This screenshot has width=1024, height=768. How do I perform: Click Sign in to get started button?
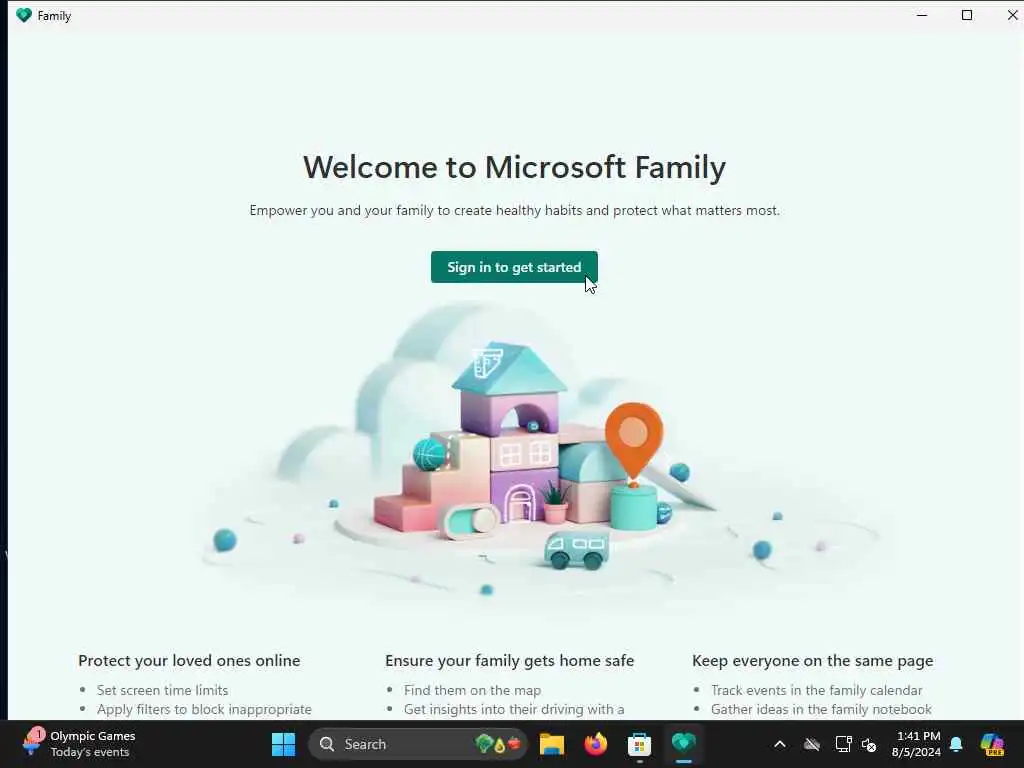tap(514, 267)
